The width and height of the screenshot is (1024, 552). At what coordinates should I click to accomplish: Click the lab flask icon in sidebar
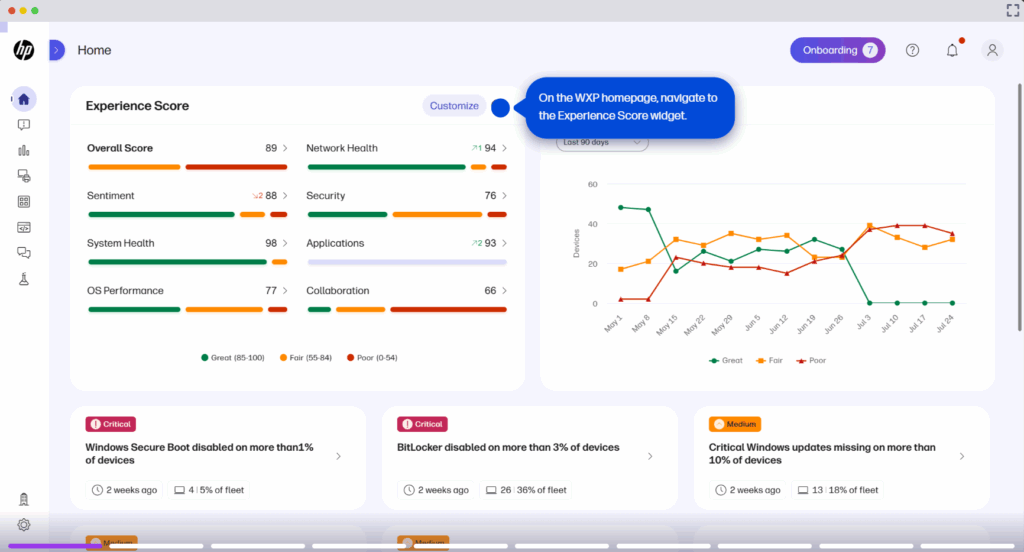click(x=24, y=280)
